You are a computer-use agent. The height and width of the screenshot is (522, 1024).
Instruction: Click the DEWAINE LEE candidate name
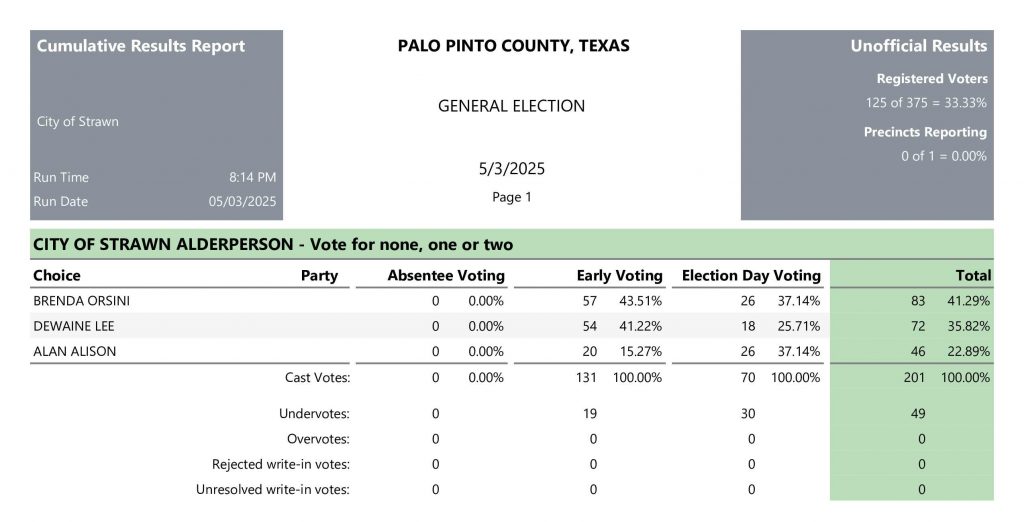point(74,326)
